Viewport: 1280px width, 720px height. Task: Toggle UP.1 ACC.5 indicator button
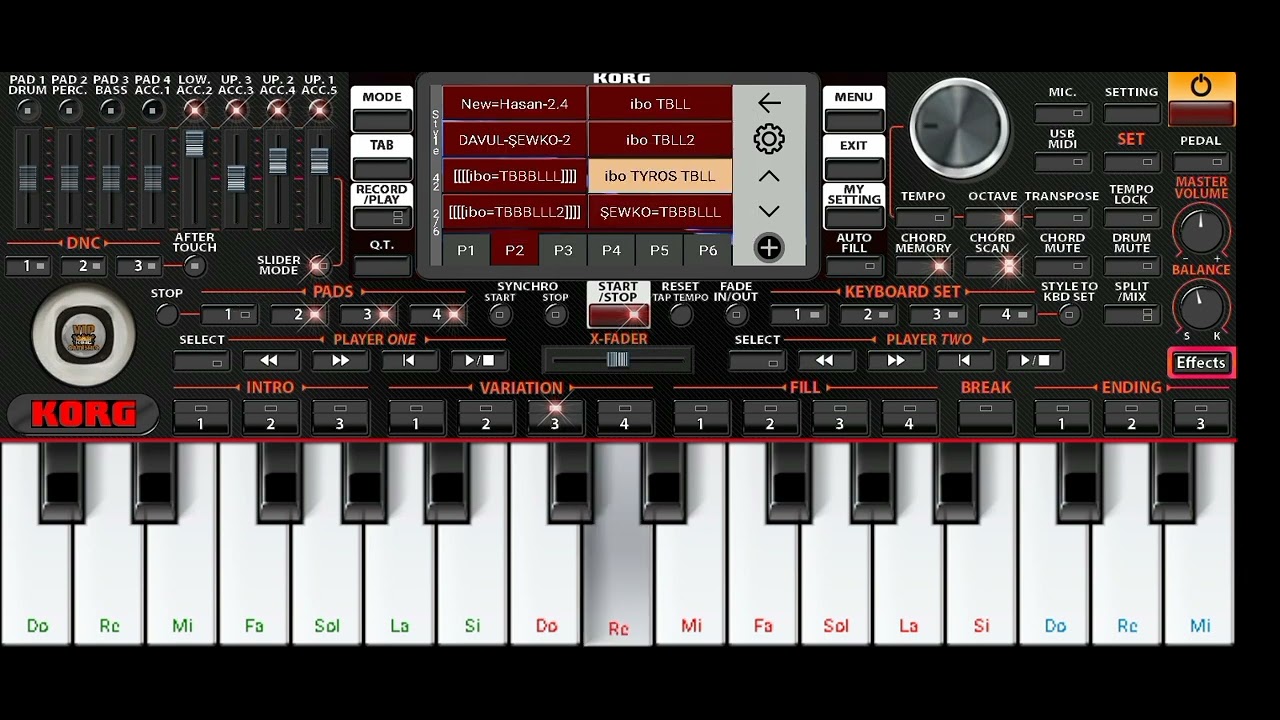coord(319,109)
